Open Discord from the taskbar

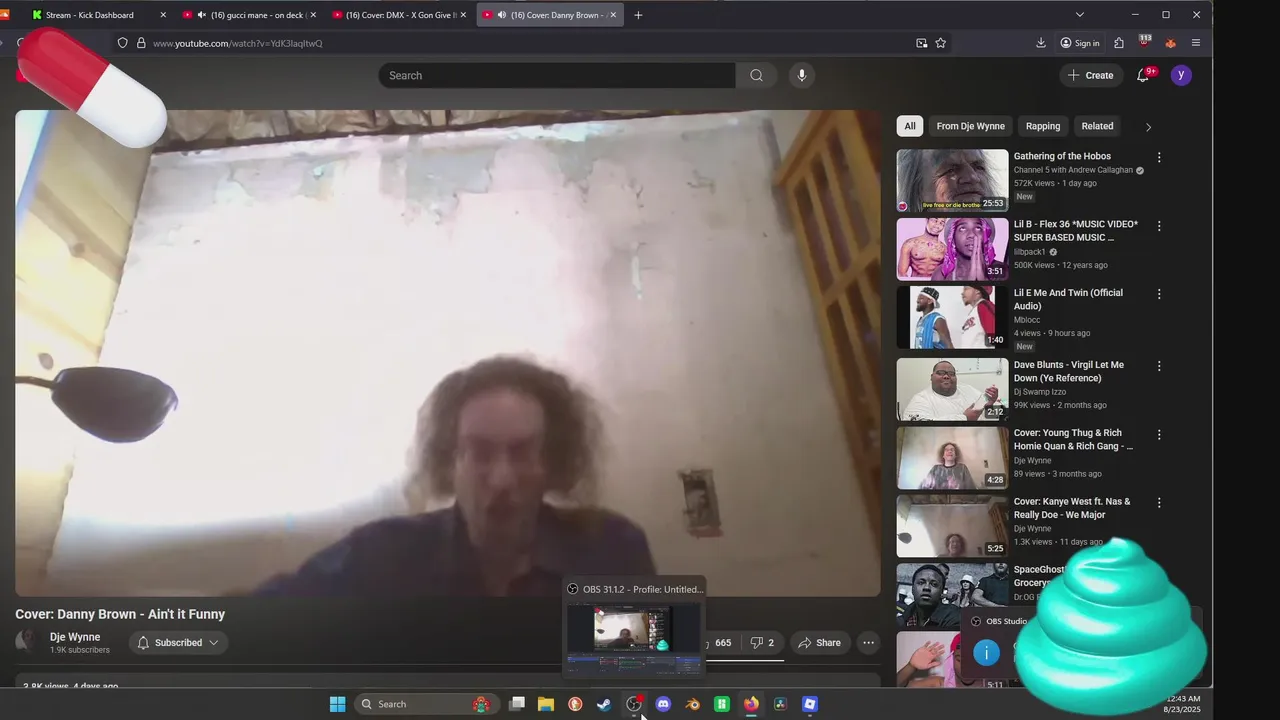(x=663, y=704)
